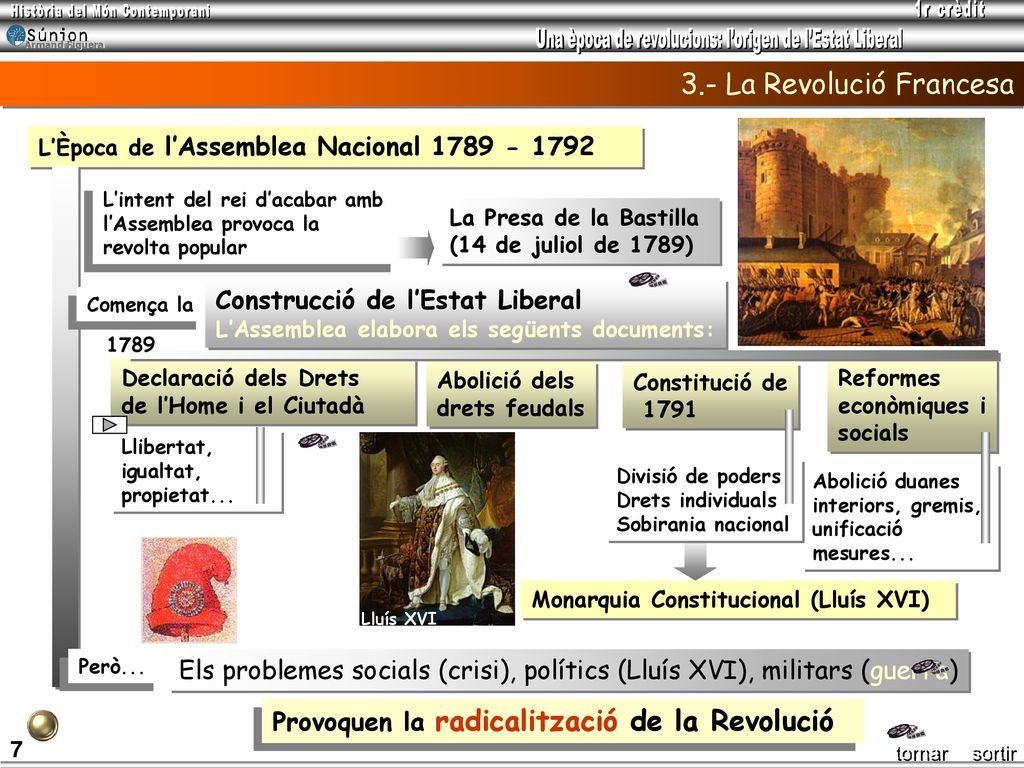Click the film reel next to Llibertat text

[x=317, y=441]
